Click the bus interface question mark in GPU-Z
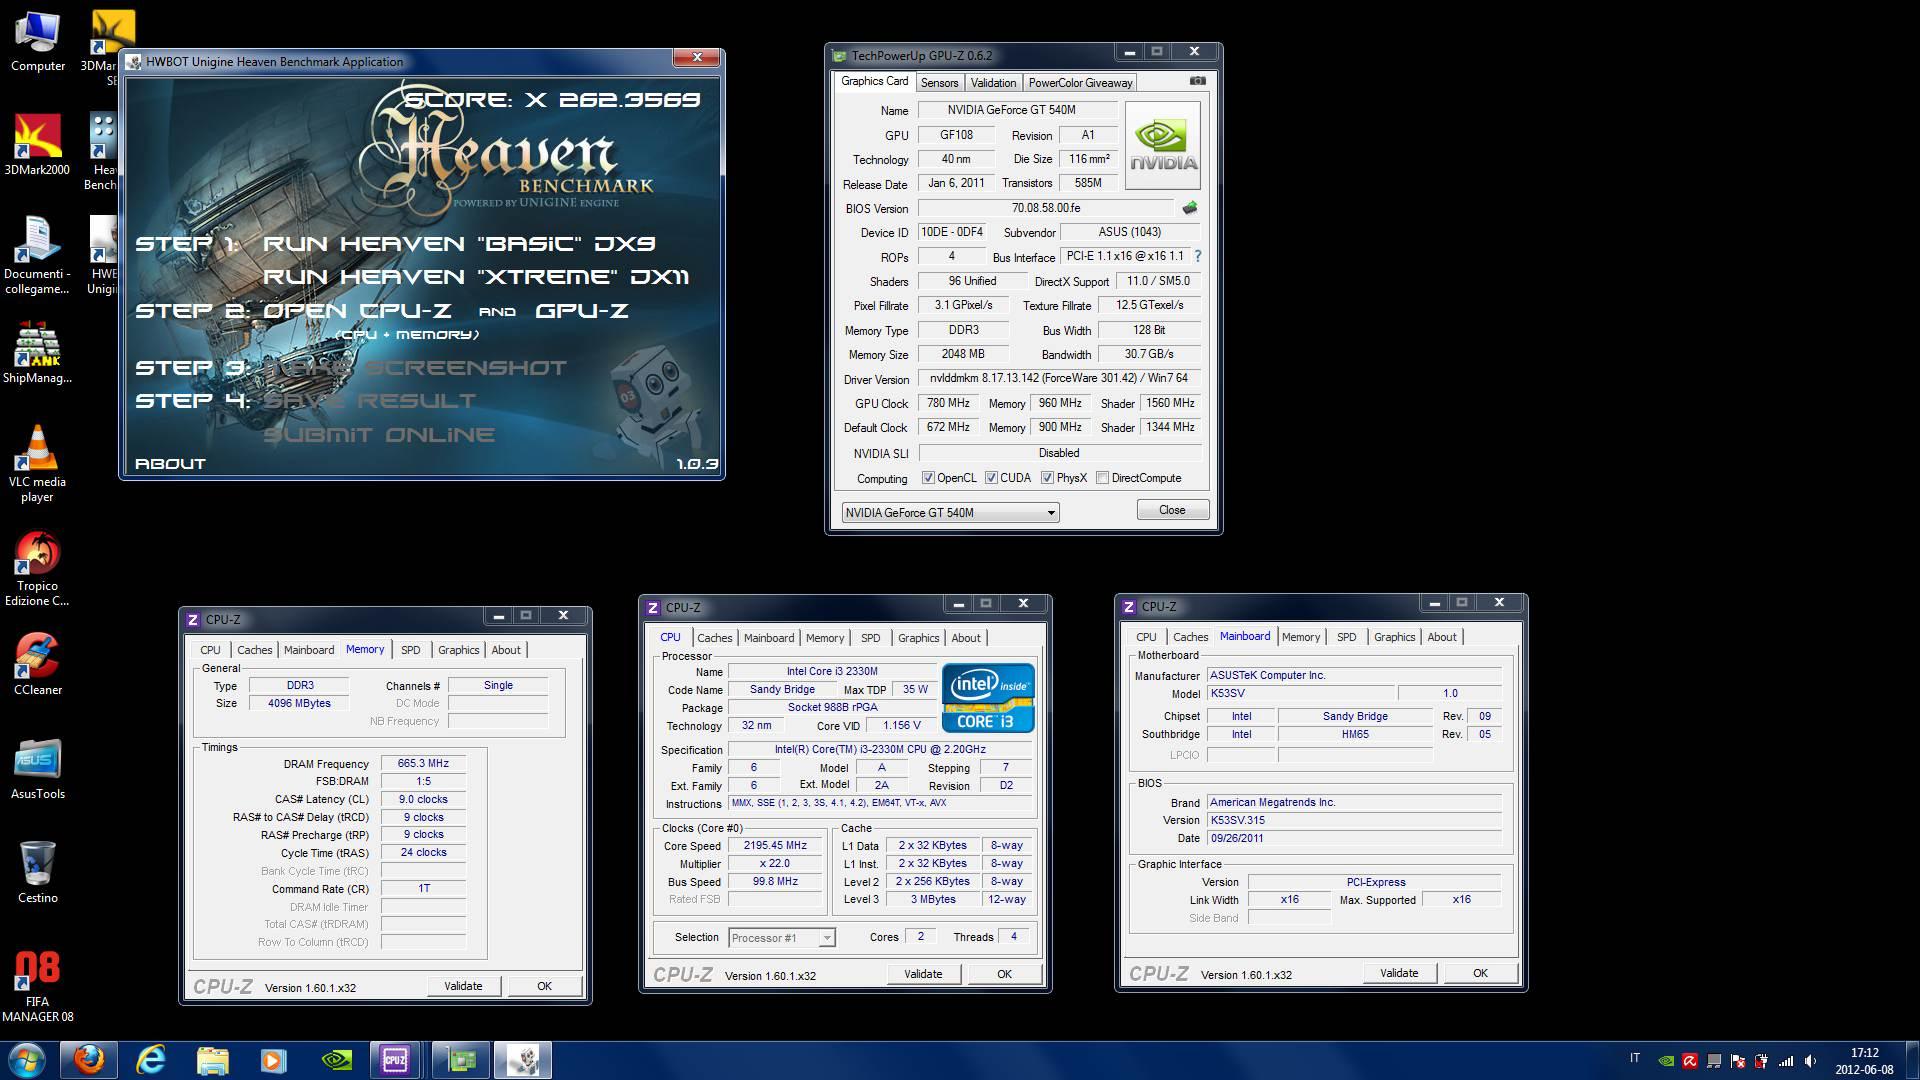This screenshot has height=1080, width=1920. pyautogui.click(x=1198, y=256)
